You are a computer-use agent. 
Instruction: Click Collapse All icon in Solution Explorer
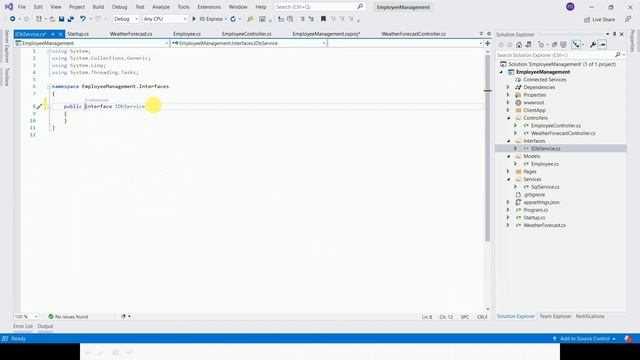[554, 44]
